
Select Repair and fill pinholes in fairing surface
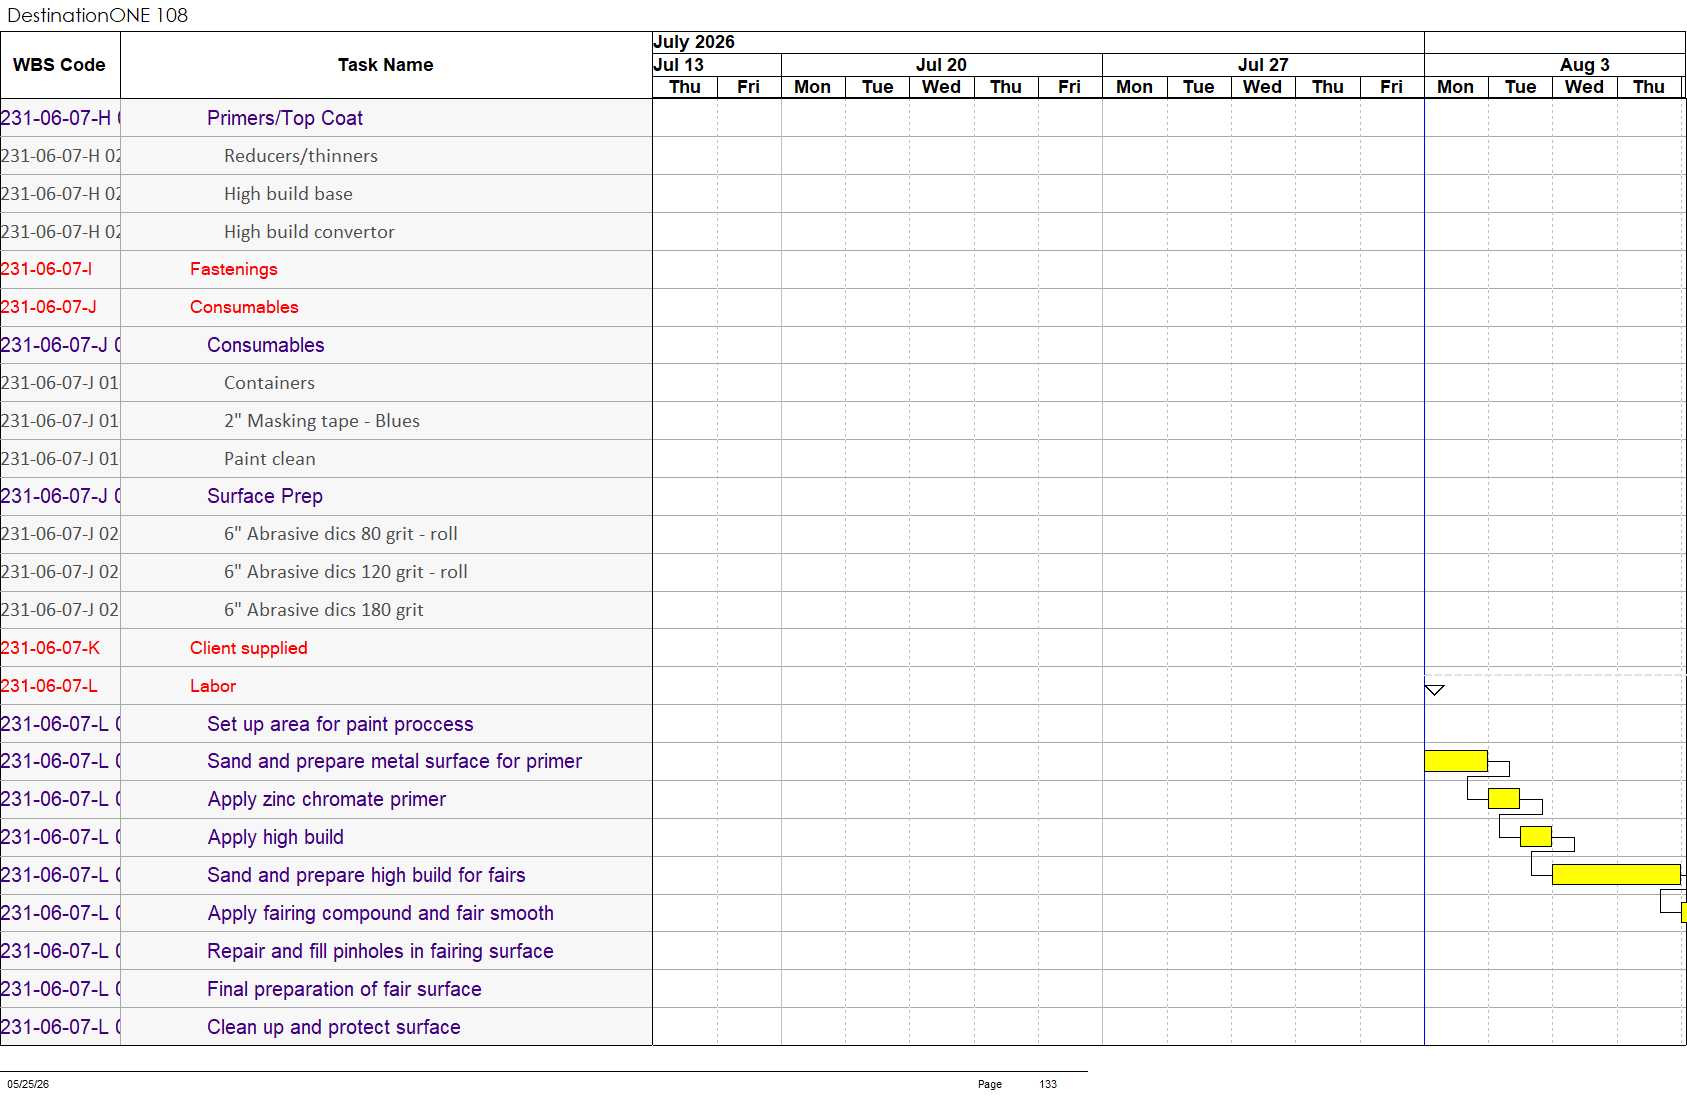[x=380, y=951]
